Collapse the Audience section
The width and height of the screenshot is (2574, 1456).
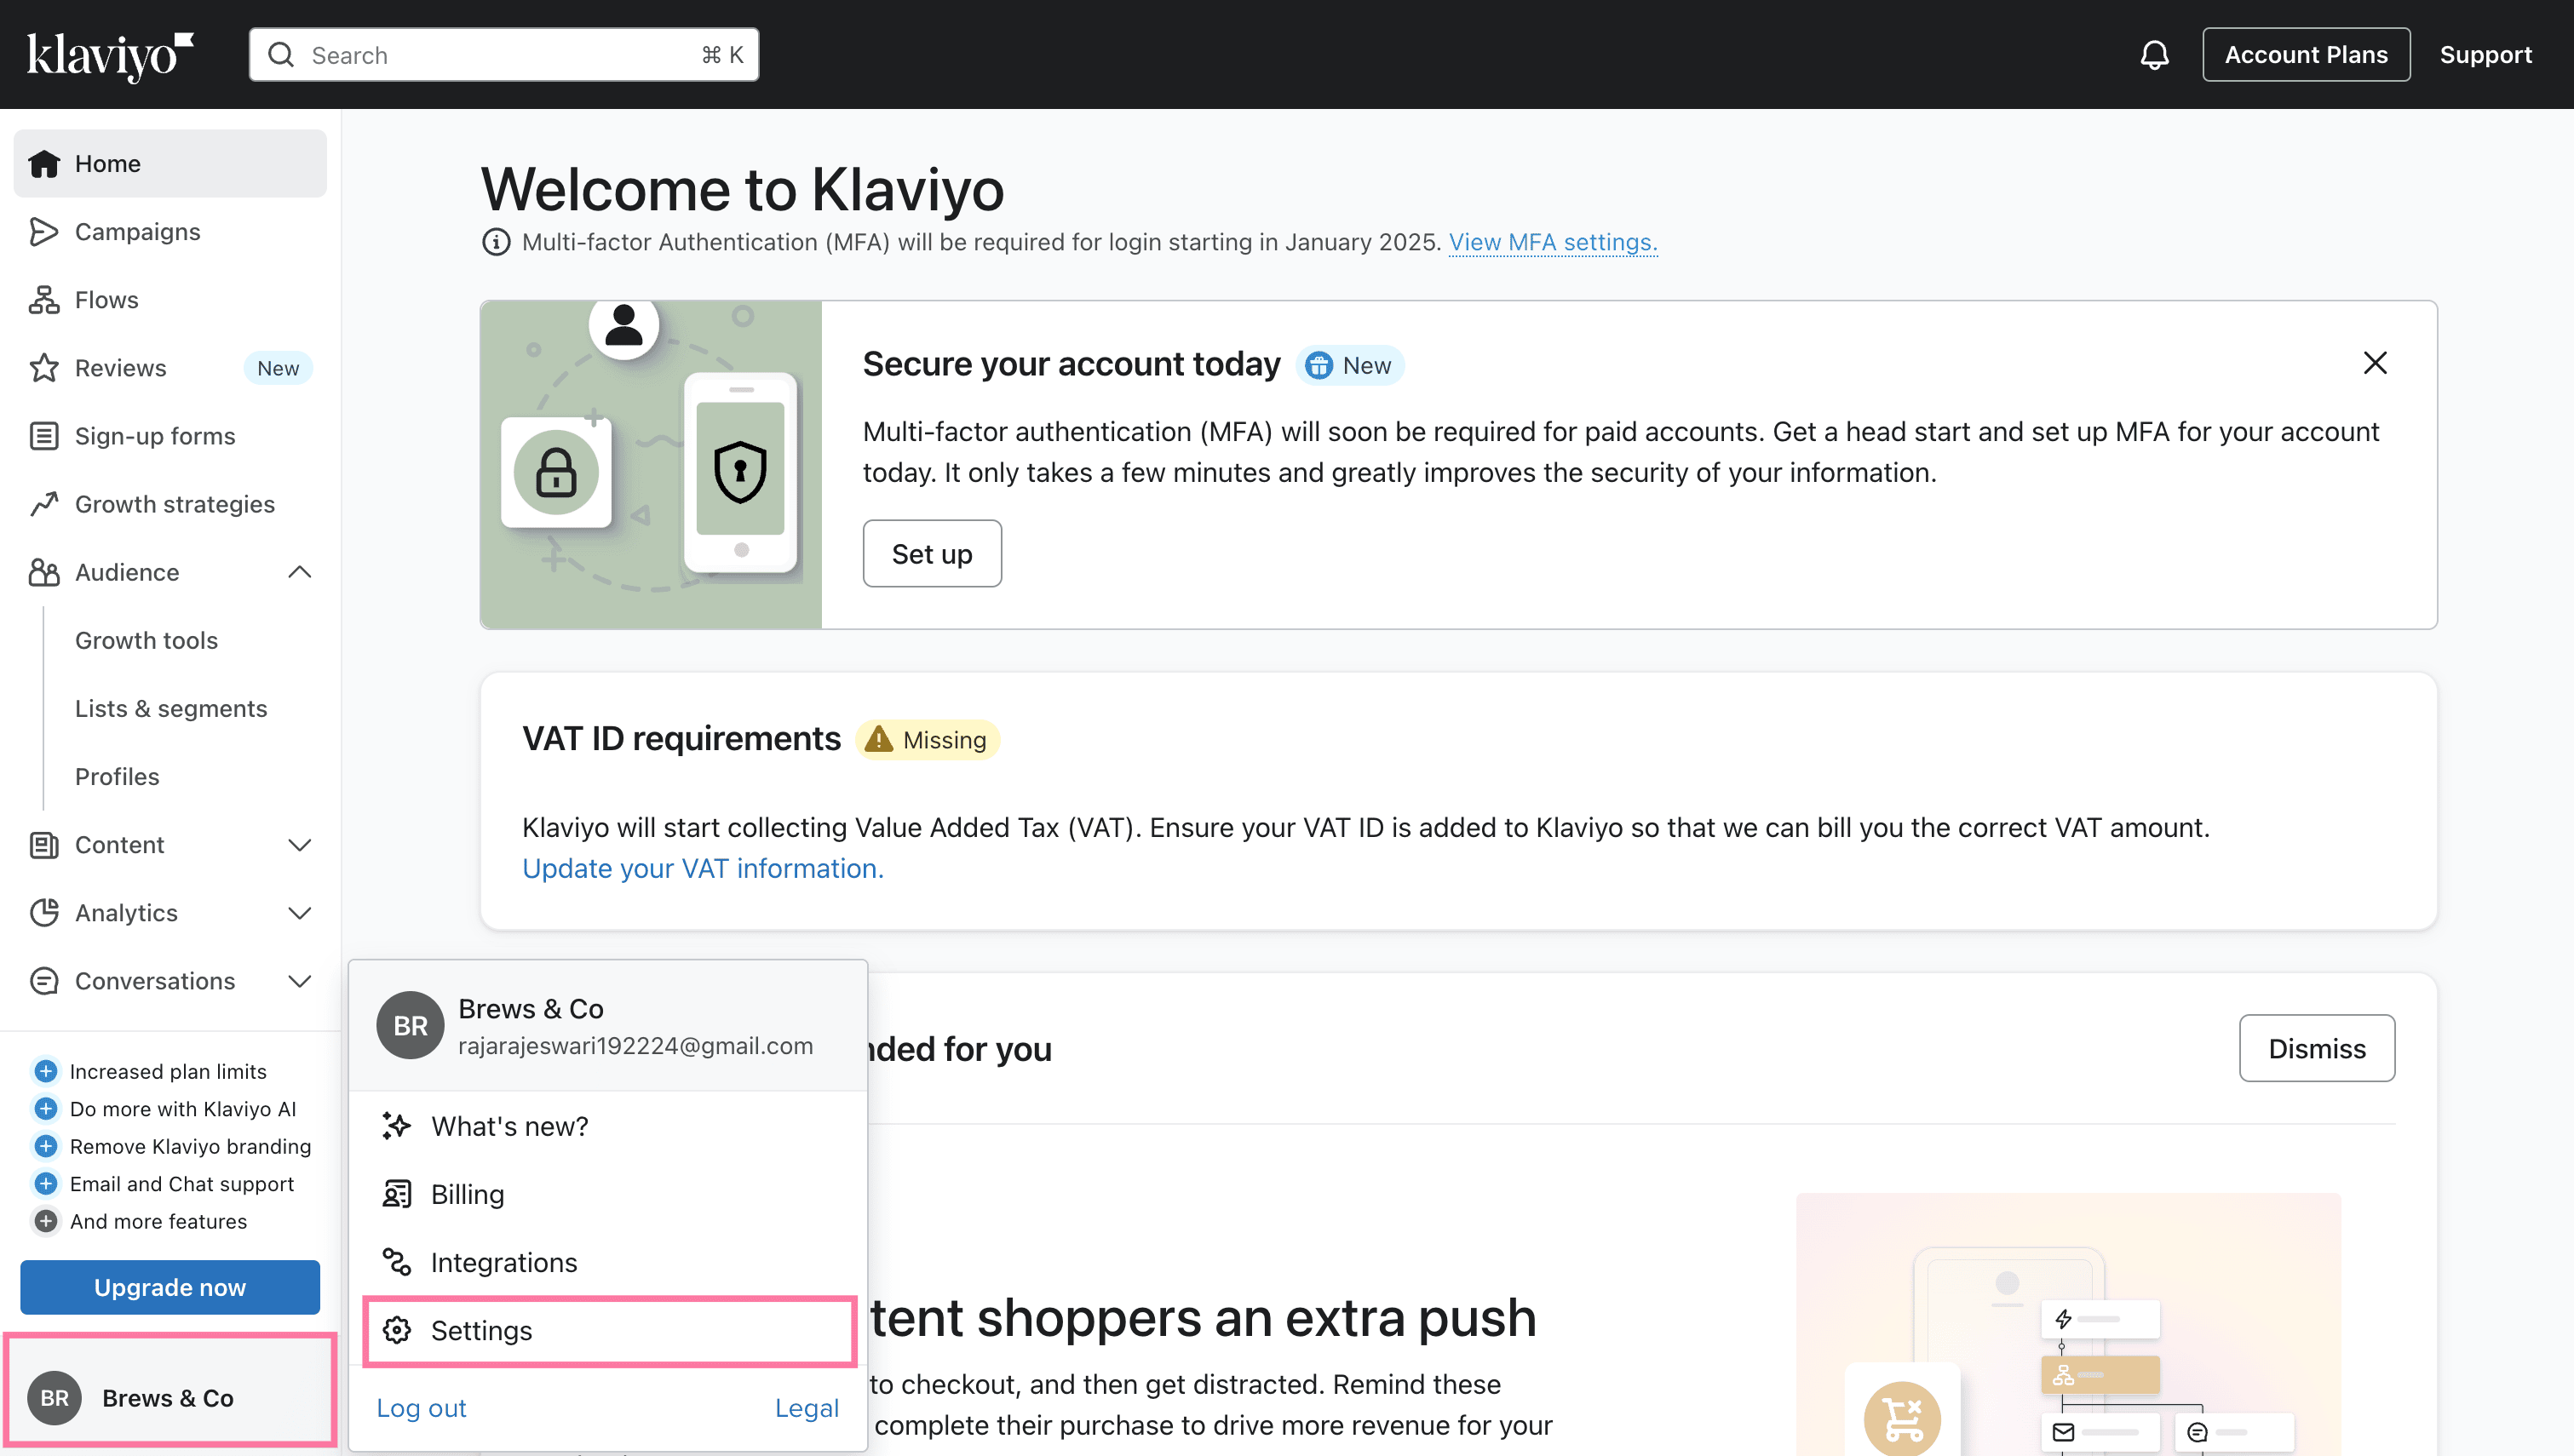coord(300,571)
